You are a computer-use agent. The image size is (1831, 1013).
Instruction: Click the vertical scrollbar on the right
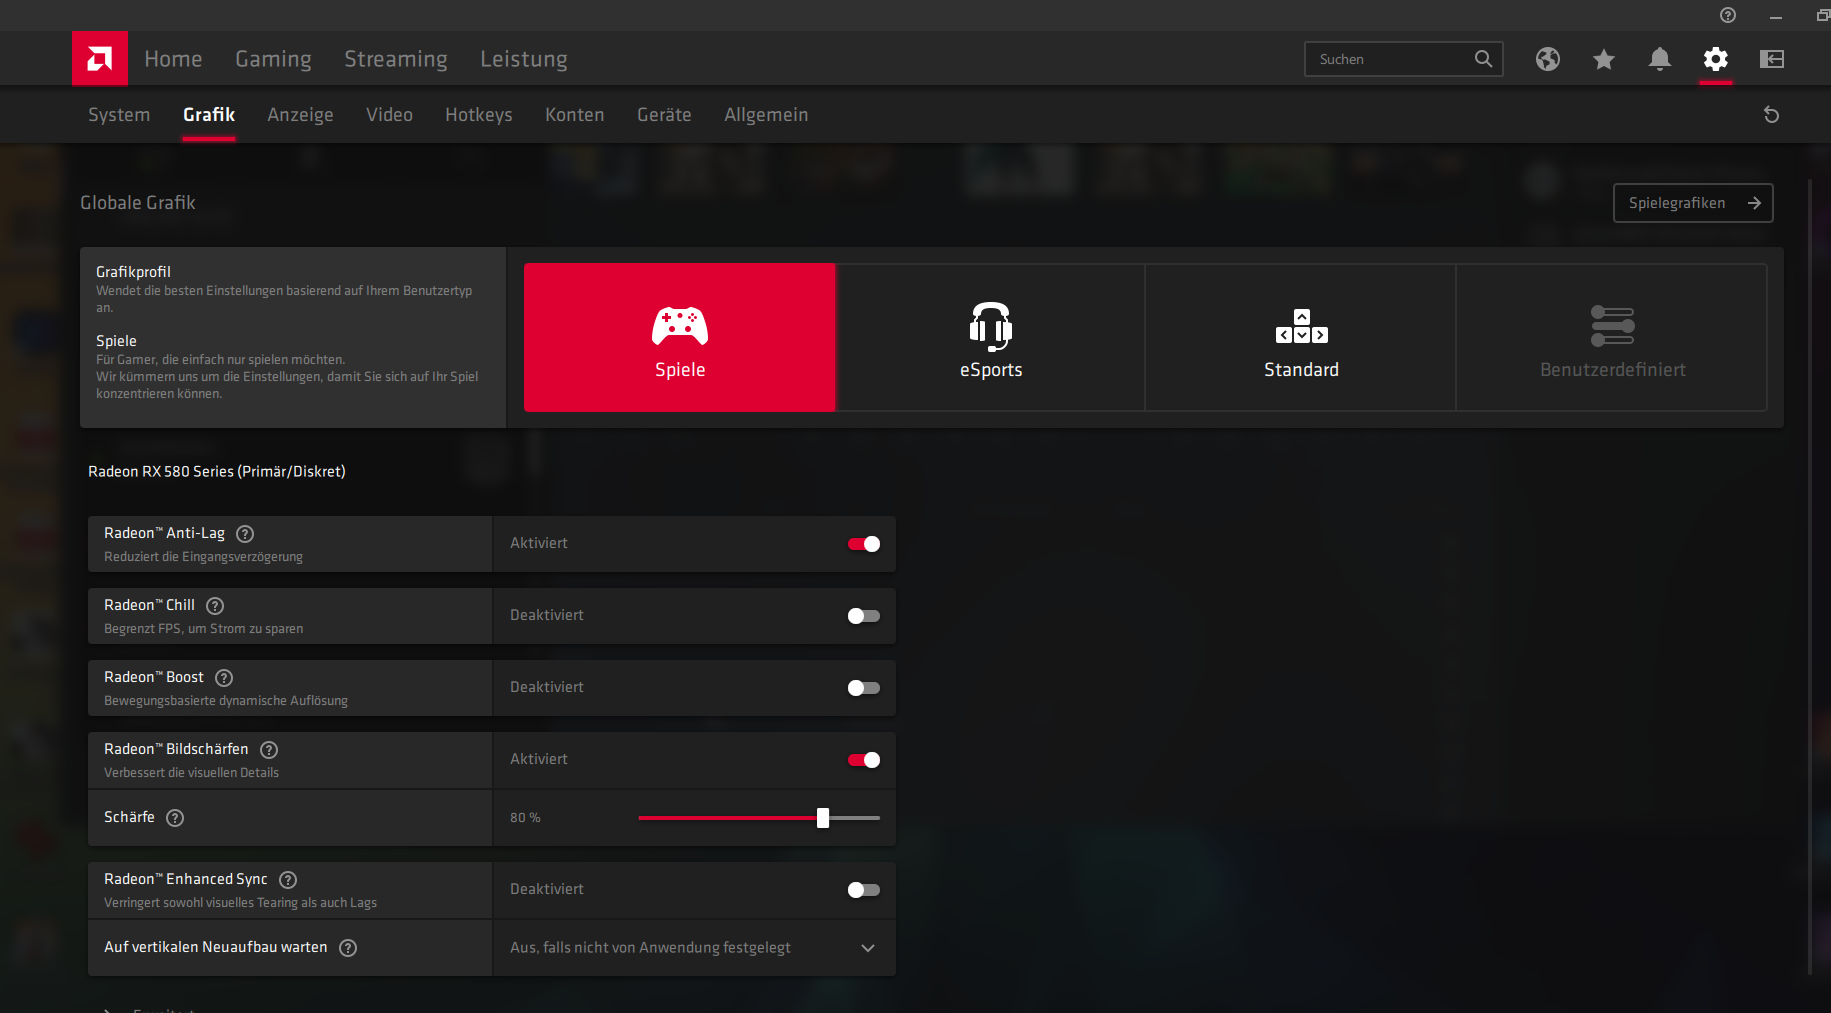point(1810,576)
